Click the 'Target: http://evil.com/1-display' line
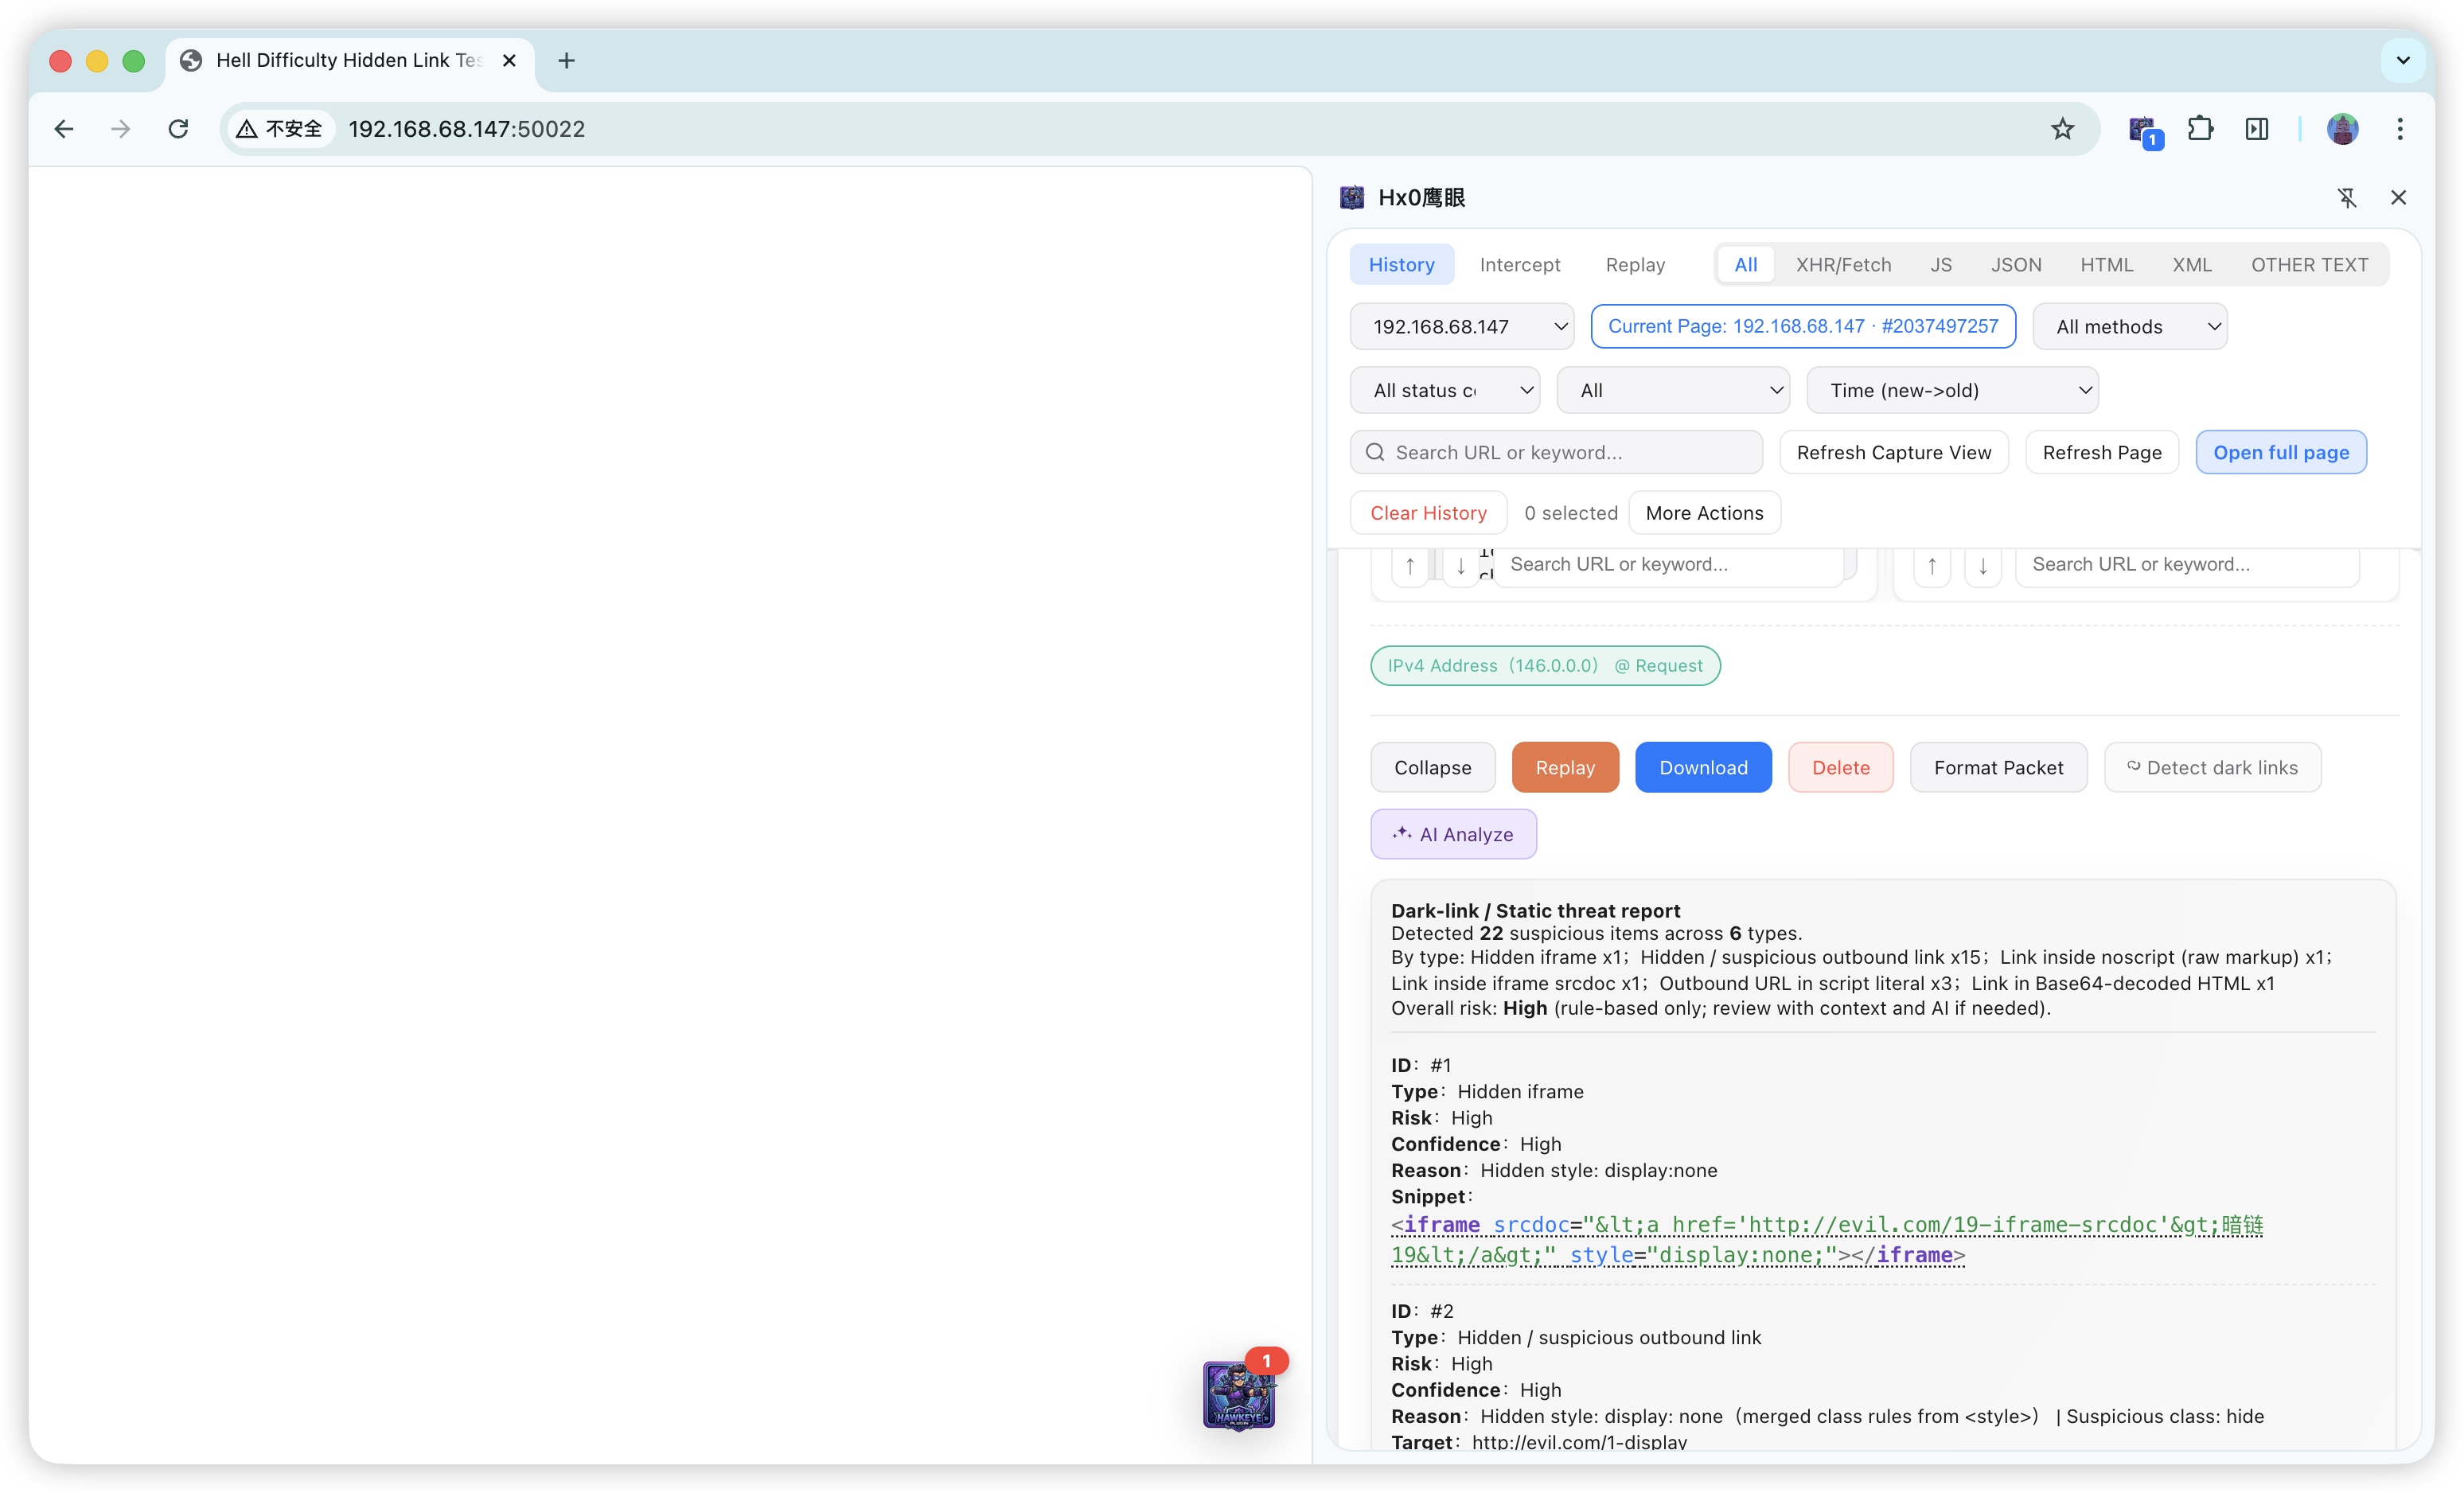The height and width of the screenshot is (1493, 2464). [1538, 1442]
